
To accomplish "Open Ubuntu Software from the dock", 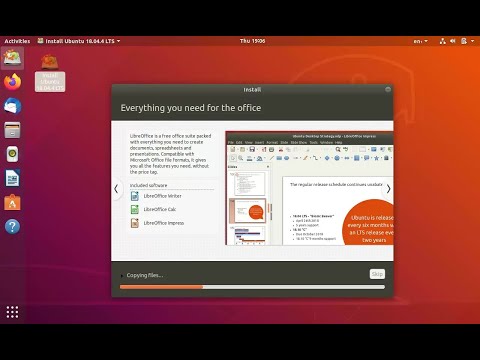I will pyautogui.click(x=12, y=202).
